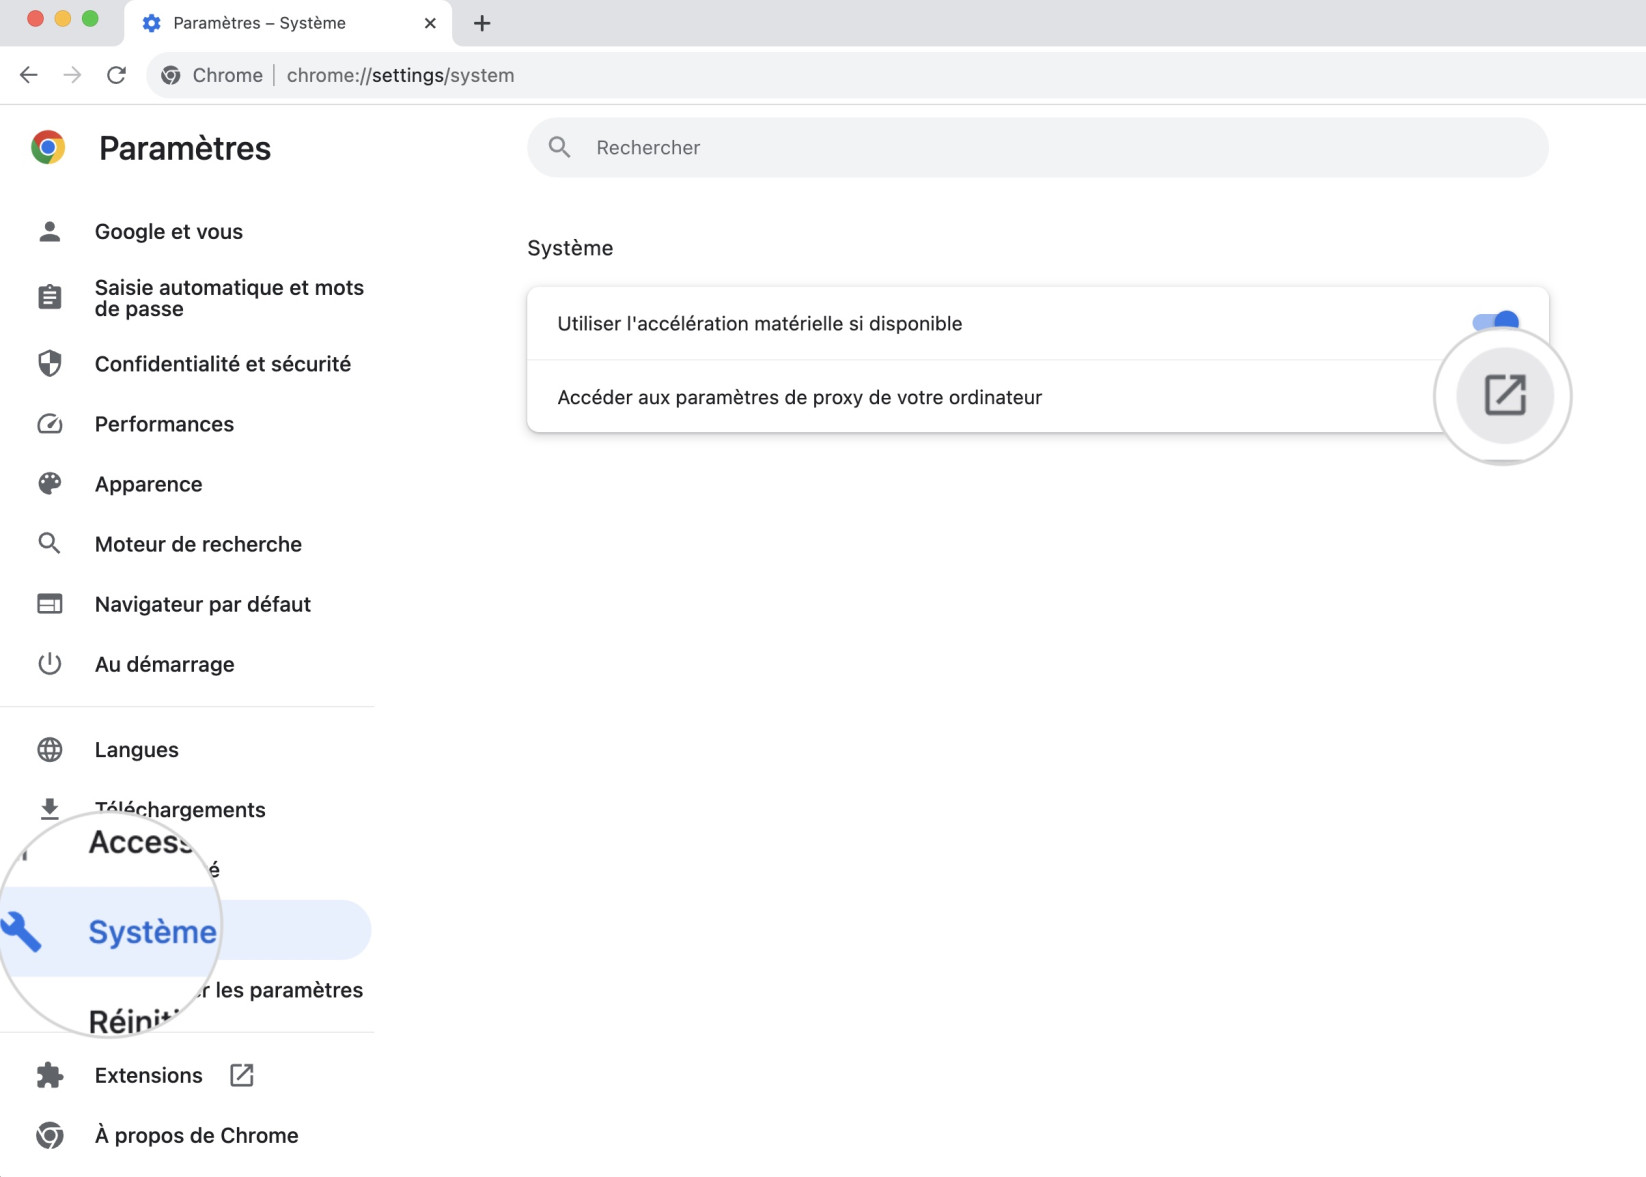Click the Chrome site info icon in address bar
The width and height of the screenshot is (1646, 1177).
pyautogui.click(x=171, y=75)
